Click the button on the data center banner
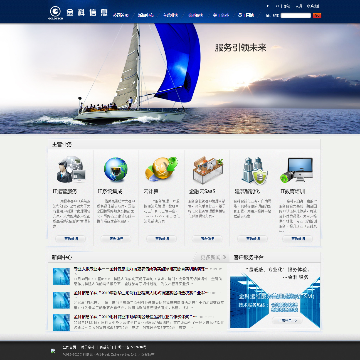 (287, 320)
